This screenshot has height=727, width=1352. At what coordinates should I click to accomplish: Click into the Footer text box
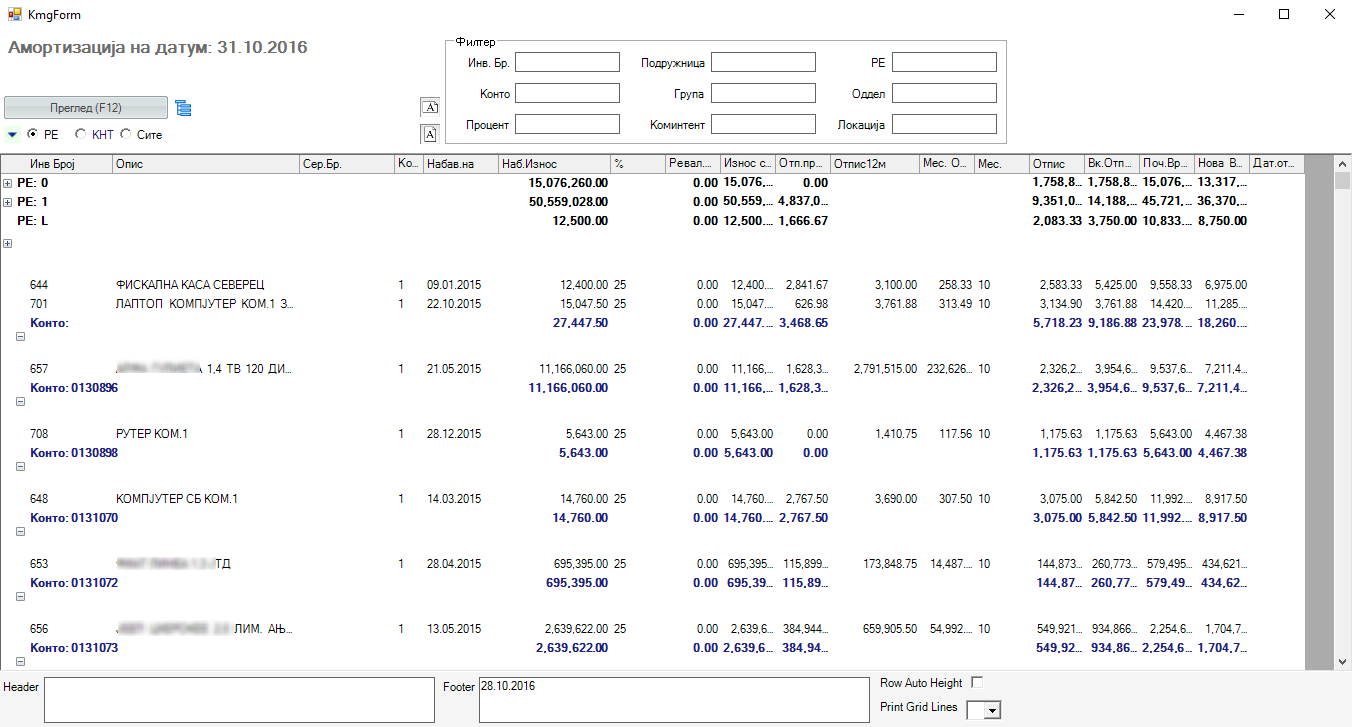(x=673, y=699)
